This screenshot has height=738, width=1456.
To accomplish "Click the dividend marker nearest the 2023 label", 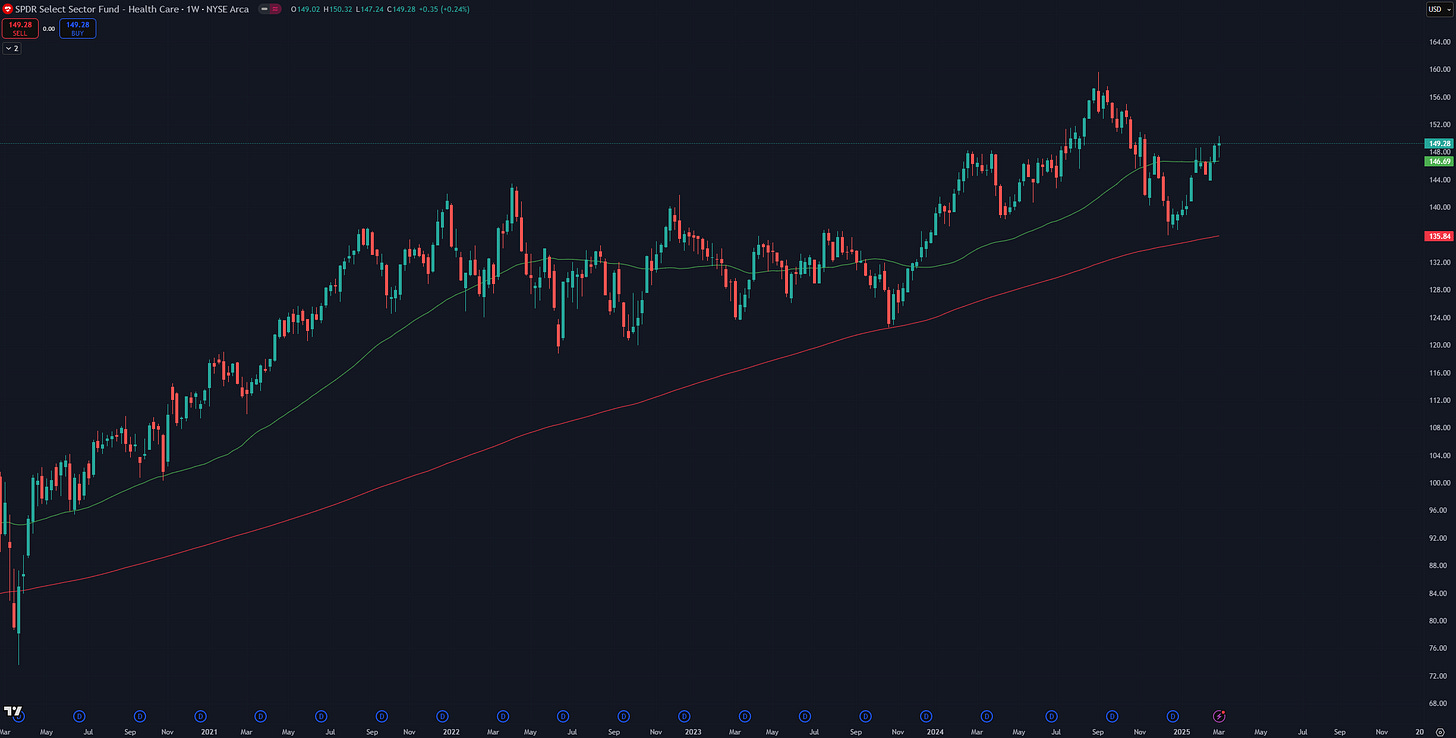I will pyautogui.click(x=684, y=716).
